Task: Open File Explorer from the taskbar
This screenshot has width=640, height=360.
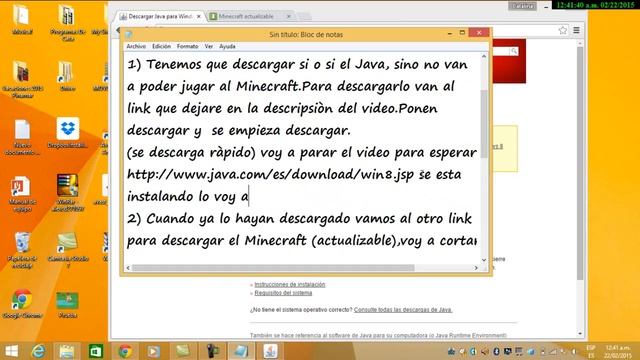Action: click(x=67, y=351)
